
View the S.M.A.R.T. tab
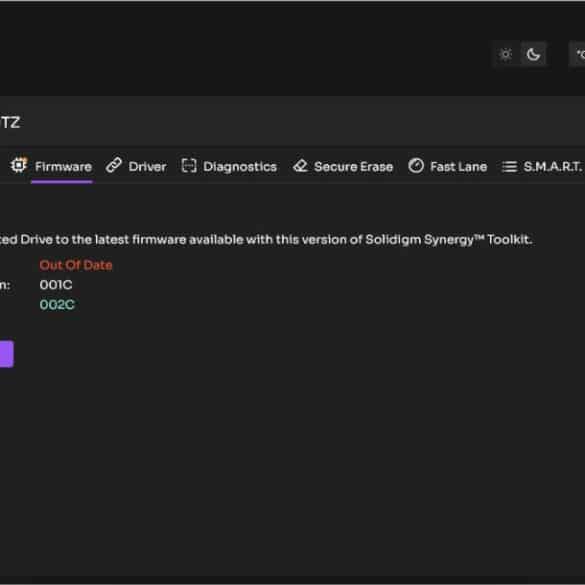552,167
